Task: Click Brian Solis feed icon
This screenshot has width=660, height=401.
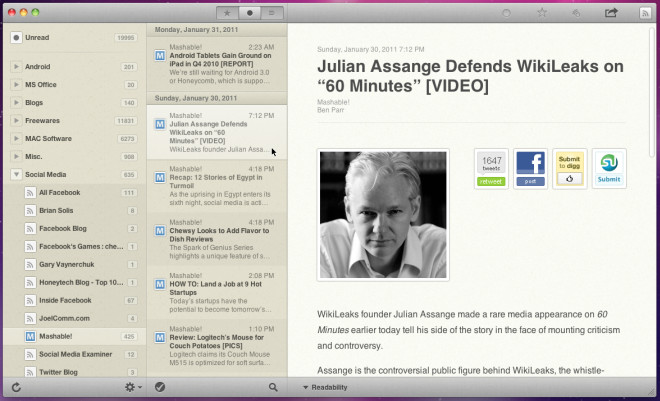Action: point(30,210)
